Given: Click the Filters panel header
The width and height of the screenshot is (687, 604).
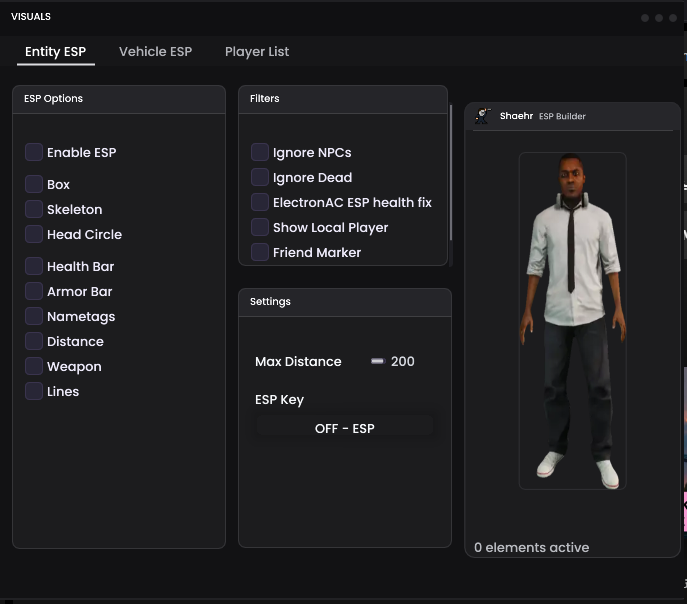Looking at the screenshot, I should 343,99.
